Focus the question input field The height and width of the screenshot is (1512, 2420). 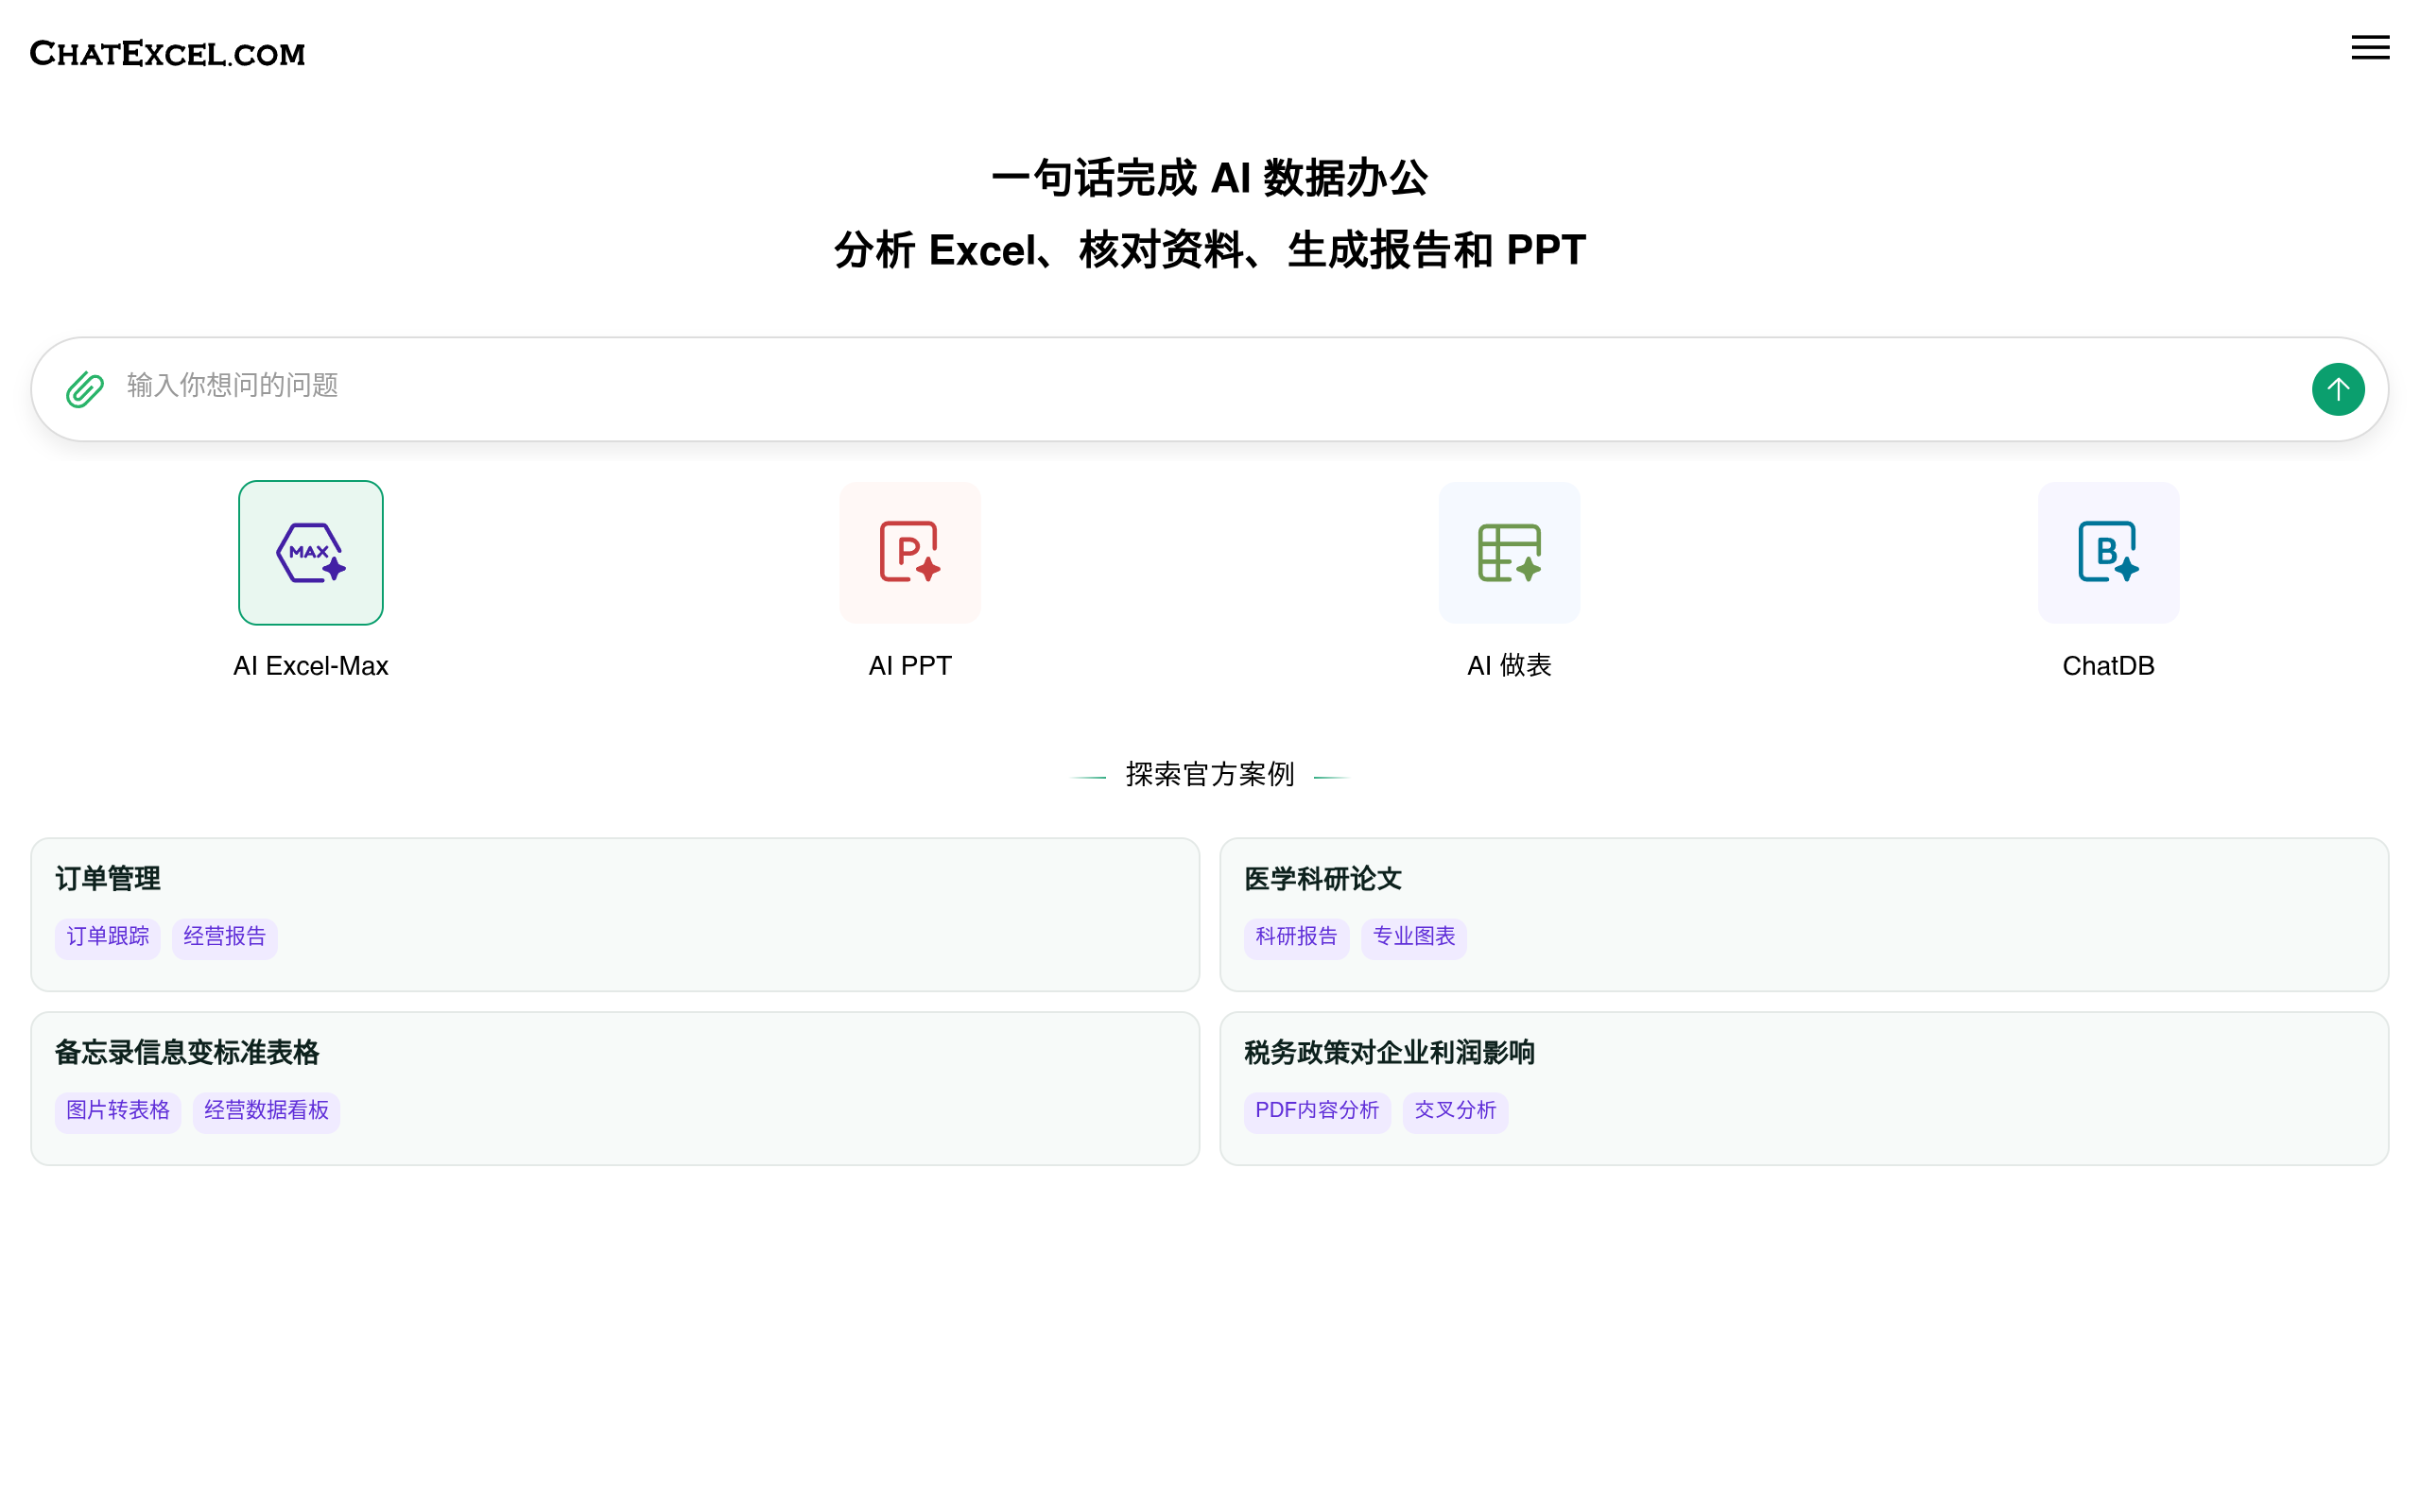coord(1210,389)
